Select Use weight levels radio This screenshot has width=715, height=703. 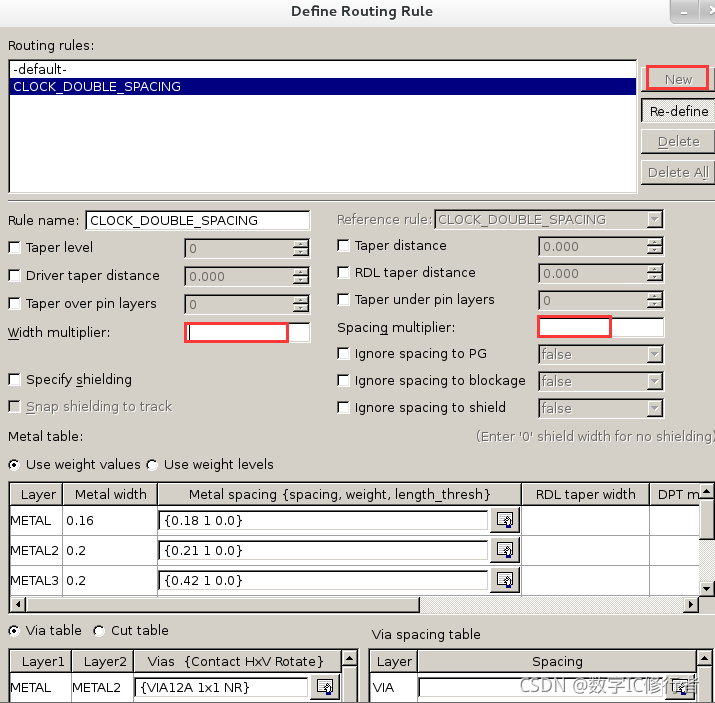coord(152,465)
